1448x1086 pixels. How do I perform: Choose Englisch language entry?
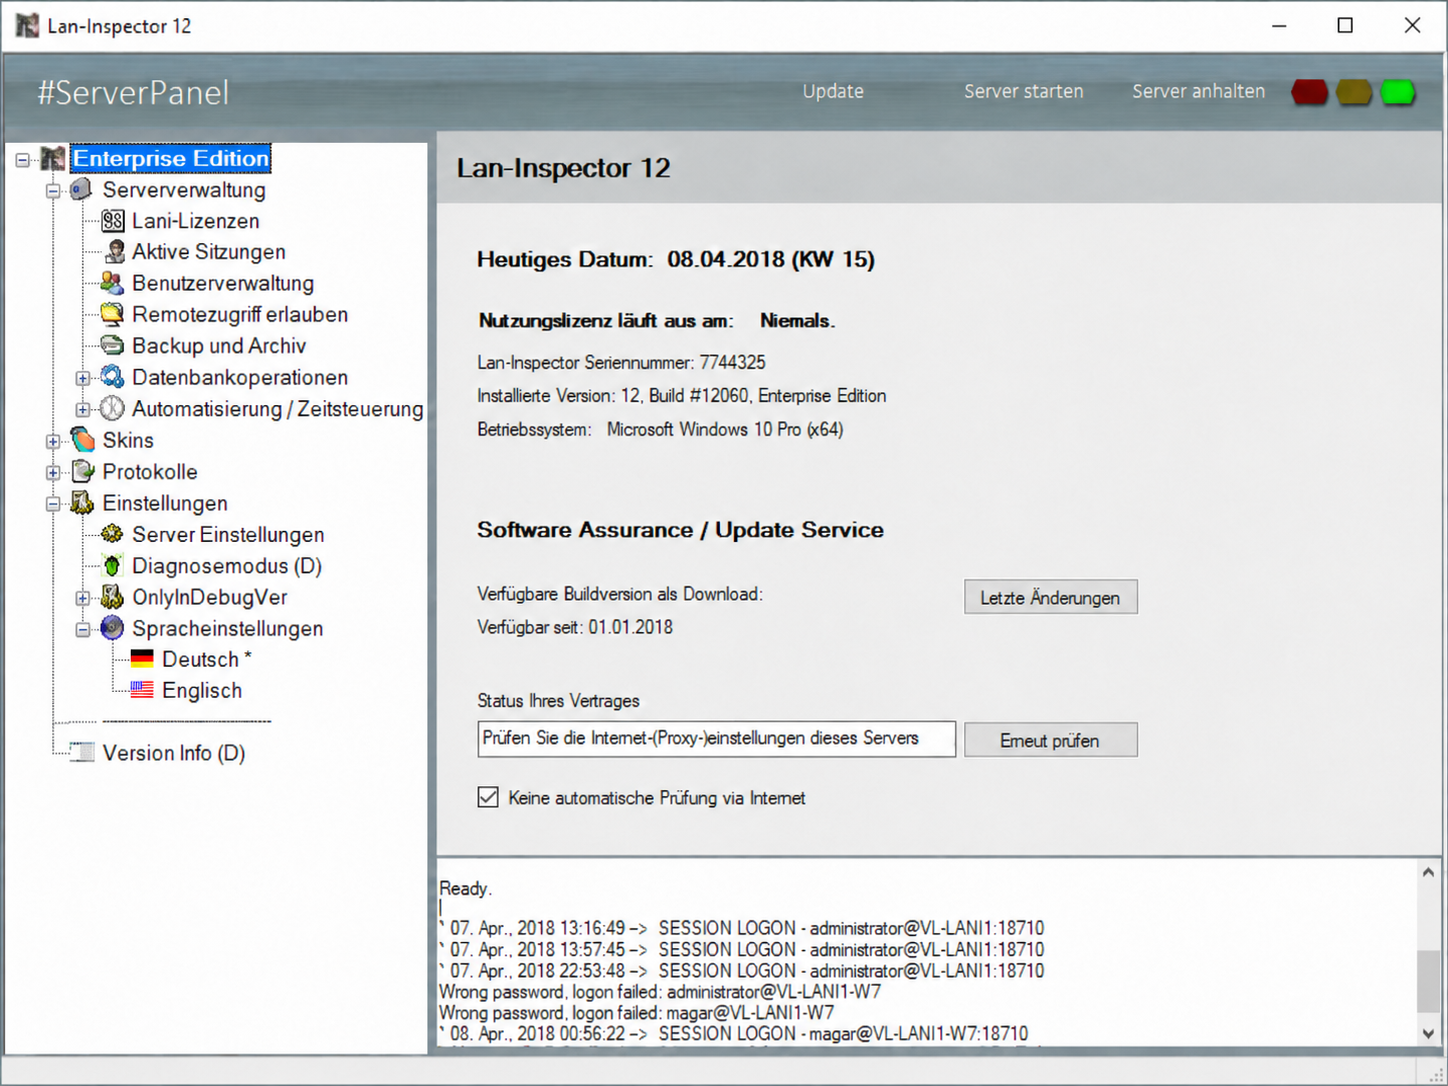[x=202, y=690]
